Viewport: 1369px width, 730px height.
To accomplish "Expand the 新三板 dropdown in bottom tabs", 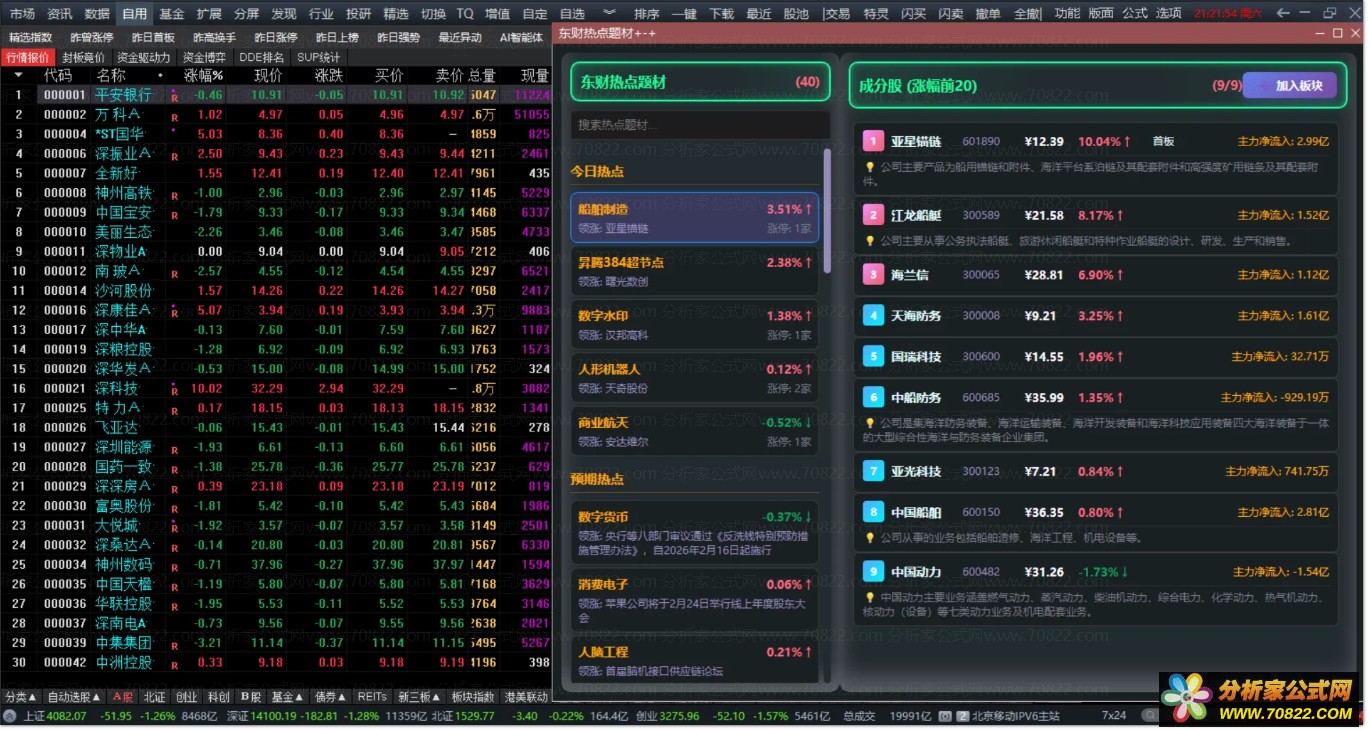I will tap(419, 697).
